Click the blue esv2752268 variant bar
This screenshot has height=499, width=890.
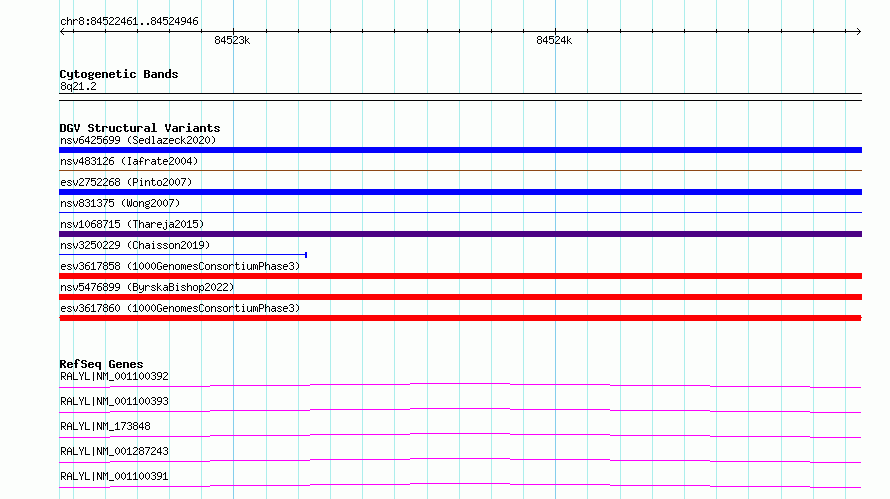(460, 192)
